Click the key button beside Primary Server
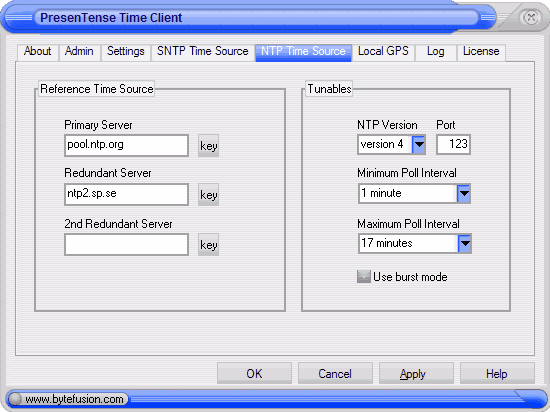The image size is (550, 412). click(208, 145)
